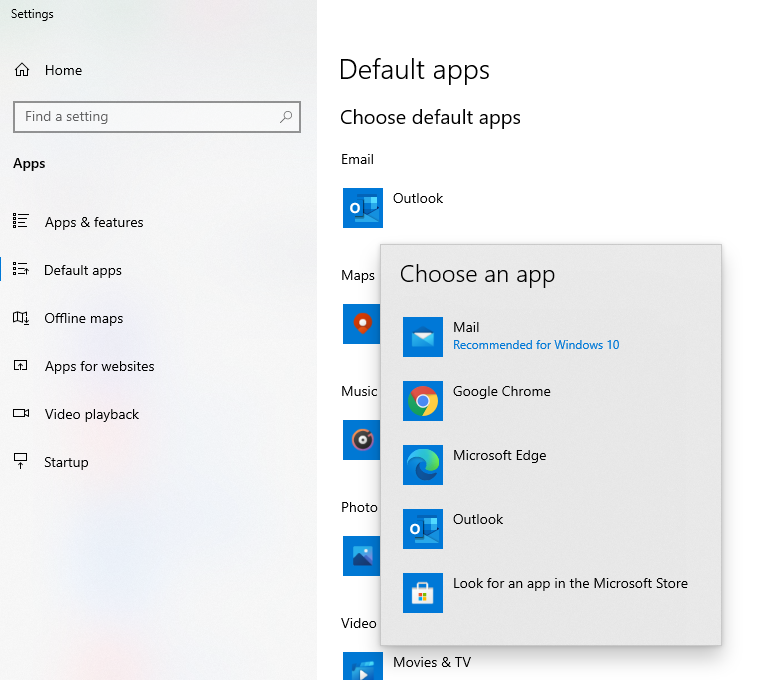
Task: Click the Outlook icon in popup
Action: coord(423,529)
